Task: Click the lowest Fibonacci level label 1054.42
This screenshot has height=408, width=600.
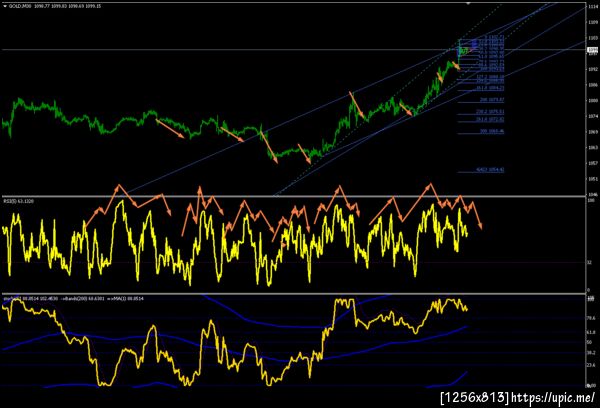Action: coord(490,170)
